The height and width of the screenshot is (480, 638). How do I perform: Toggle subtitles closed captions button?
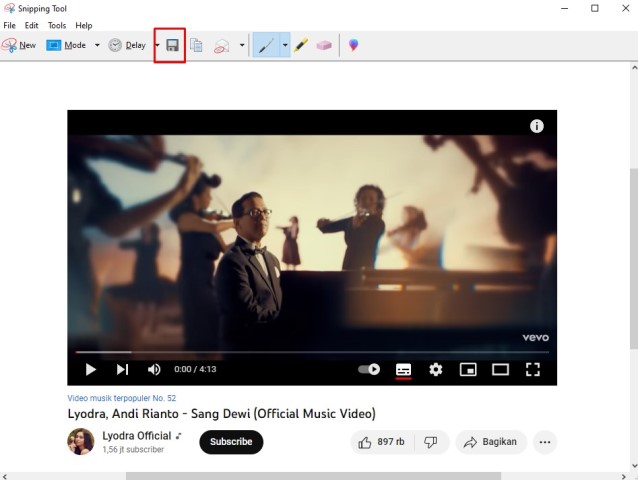[403, 370]
